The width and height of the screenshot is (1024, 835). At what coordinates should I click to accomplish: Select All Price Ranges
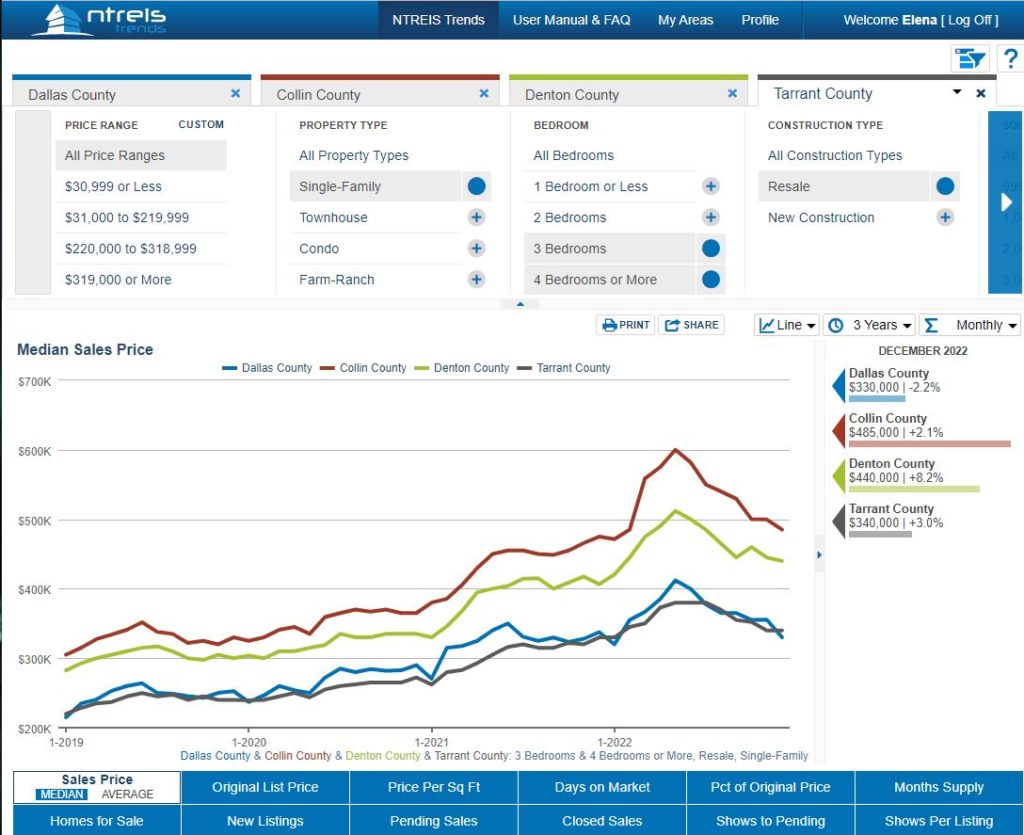pos(141,155)
